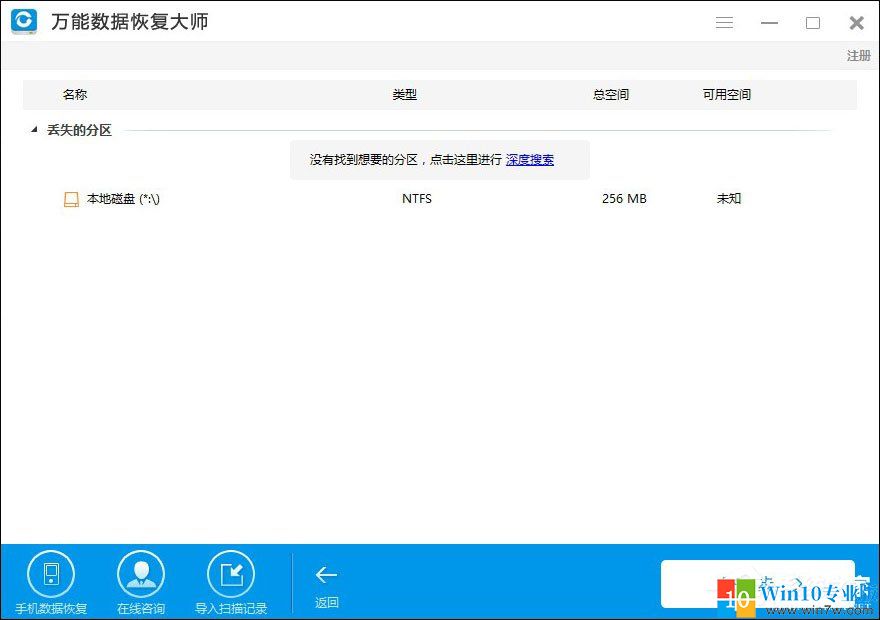880x620 pixels.
Task: Click the 深度搜索 deep search link
Action: point(531,159)
